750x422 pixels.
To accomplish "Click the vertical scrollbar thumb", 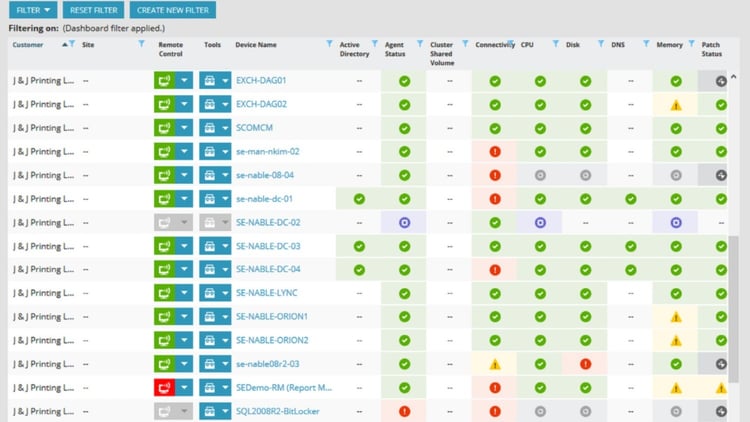I will [x=733, y=309].
